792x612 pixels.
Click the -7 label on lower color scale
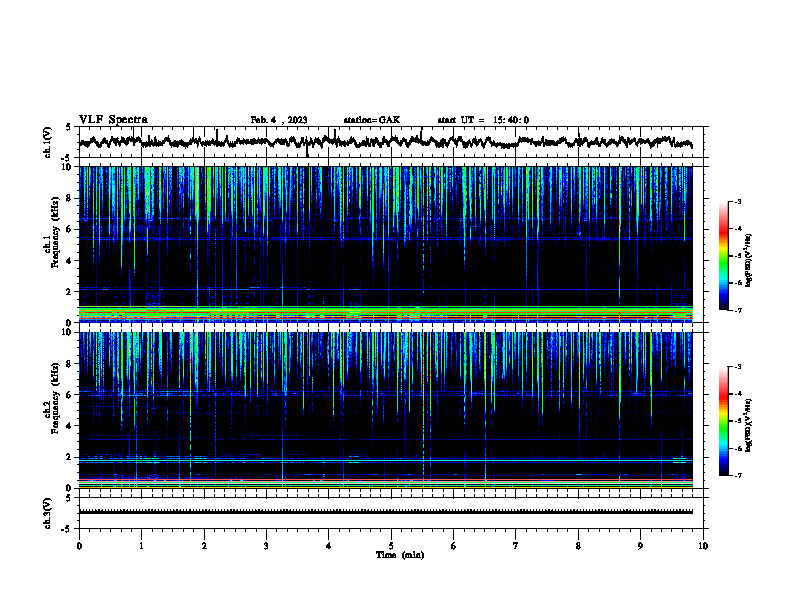pyautogui.click(x=738, y=475)
